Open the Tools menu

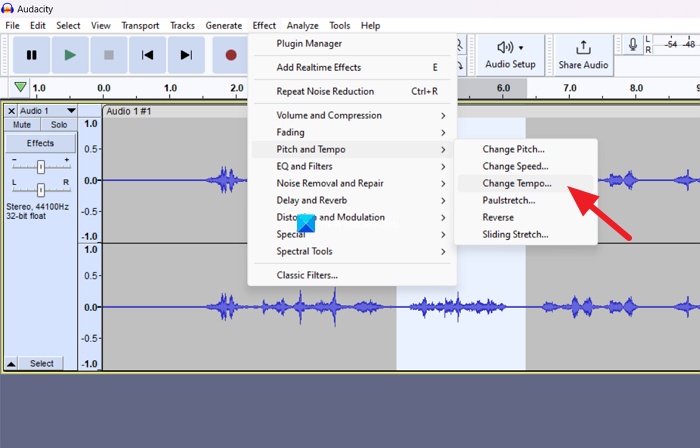(340, 25)
